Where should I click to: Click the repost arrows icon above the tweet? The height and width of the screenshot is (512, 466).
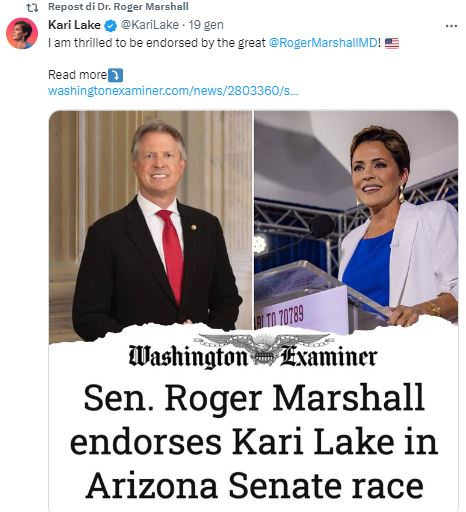(32, 7)
